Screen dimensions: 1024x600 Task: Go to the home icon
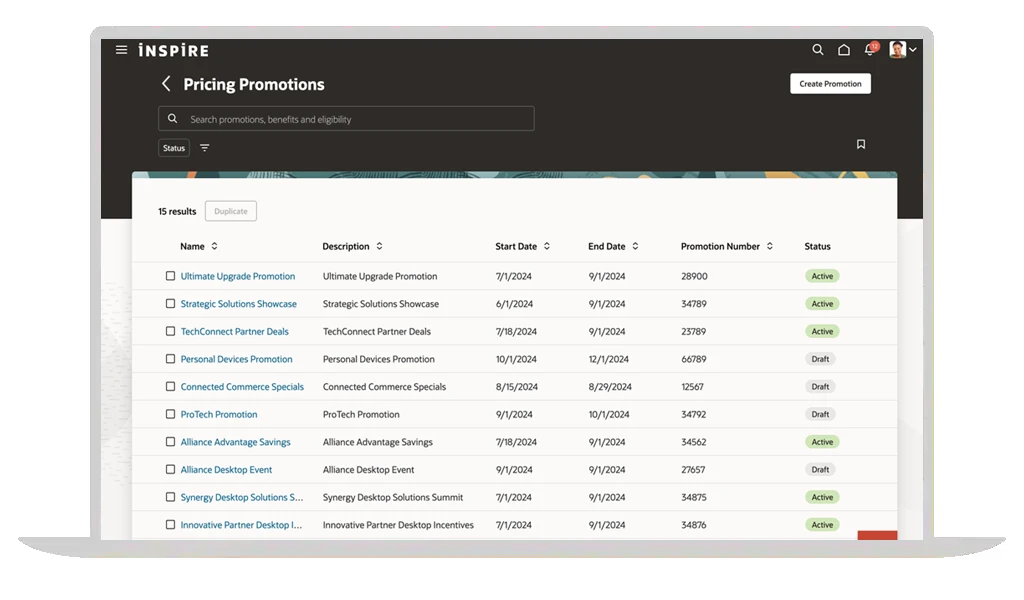pos(844,50)
